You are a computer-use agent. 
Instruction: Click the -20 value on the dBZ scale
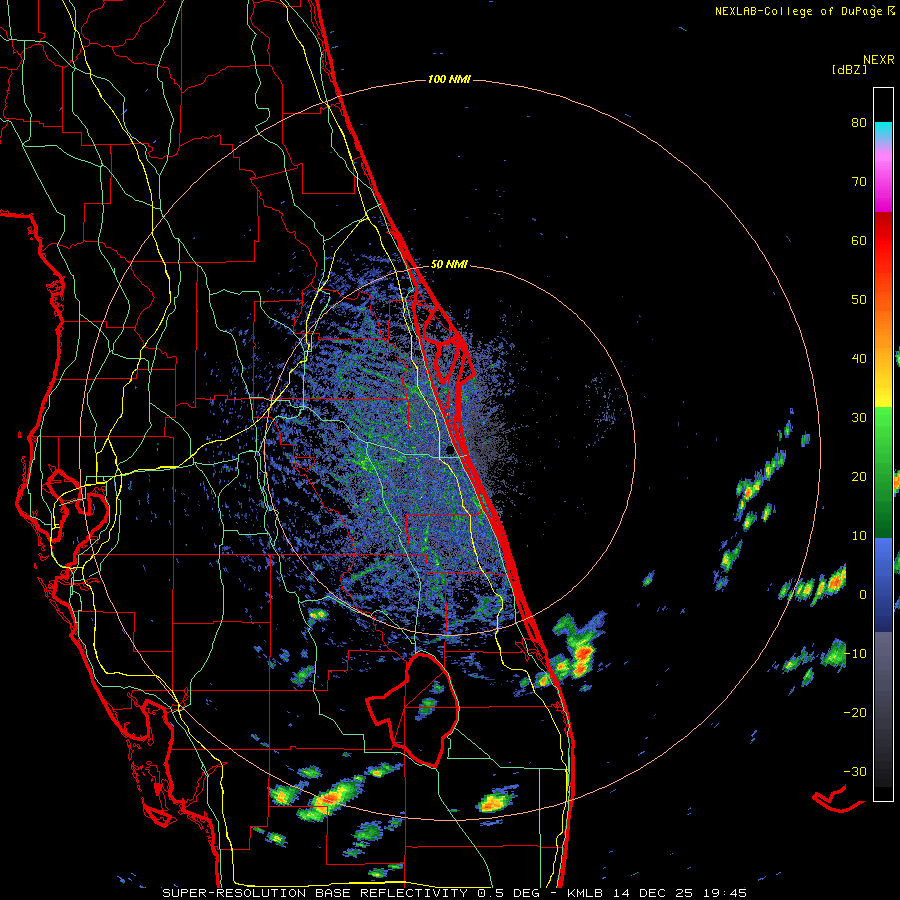[x=855, y=712]
